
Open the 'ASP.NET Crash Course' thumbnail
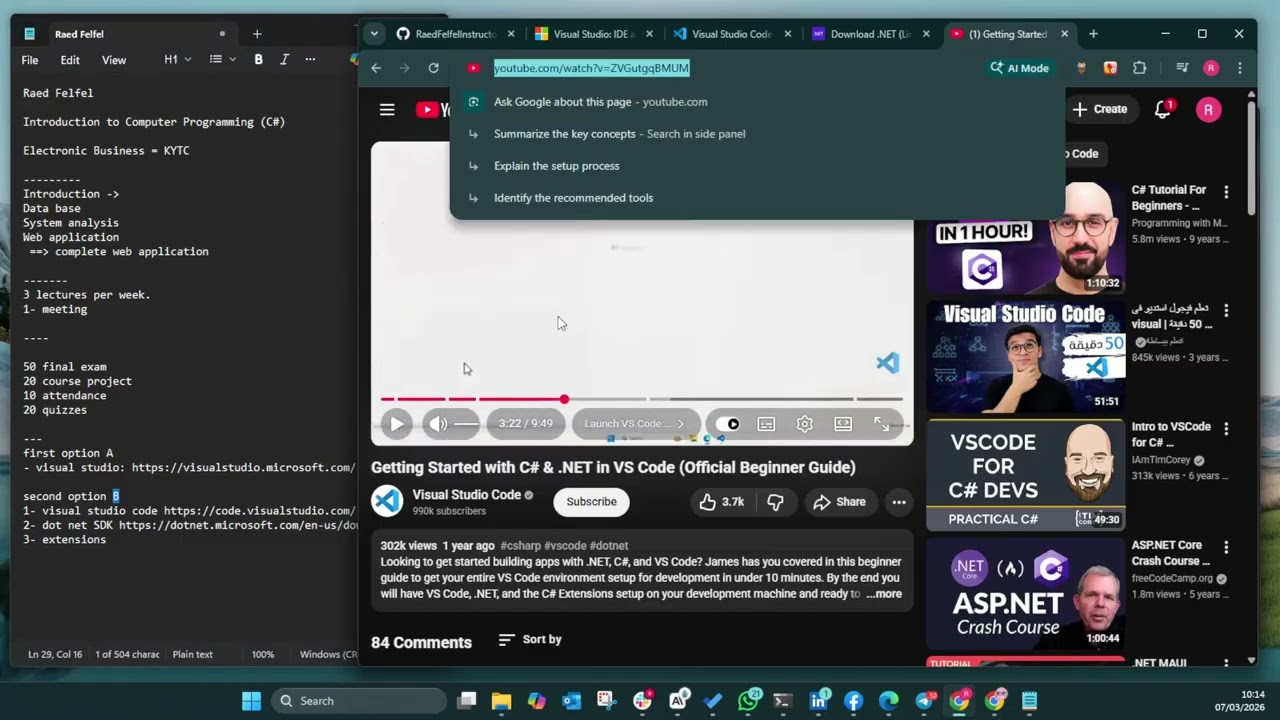tap(1025, 594)
